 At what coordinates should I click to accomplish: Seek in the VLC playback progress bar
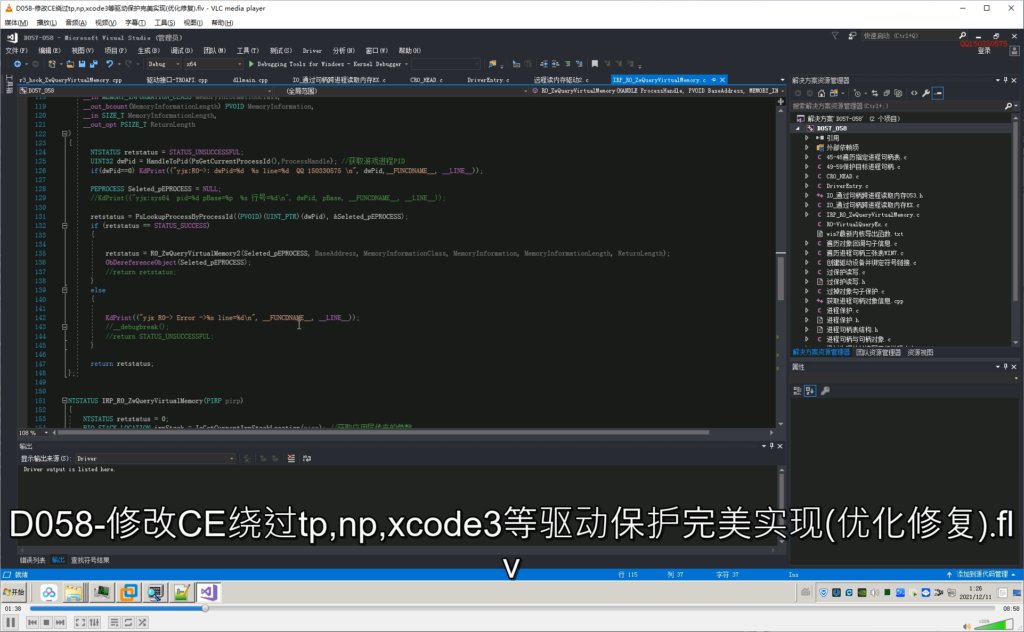tap(512, 608)
